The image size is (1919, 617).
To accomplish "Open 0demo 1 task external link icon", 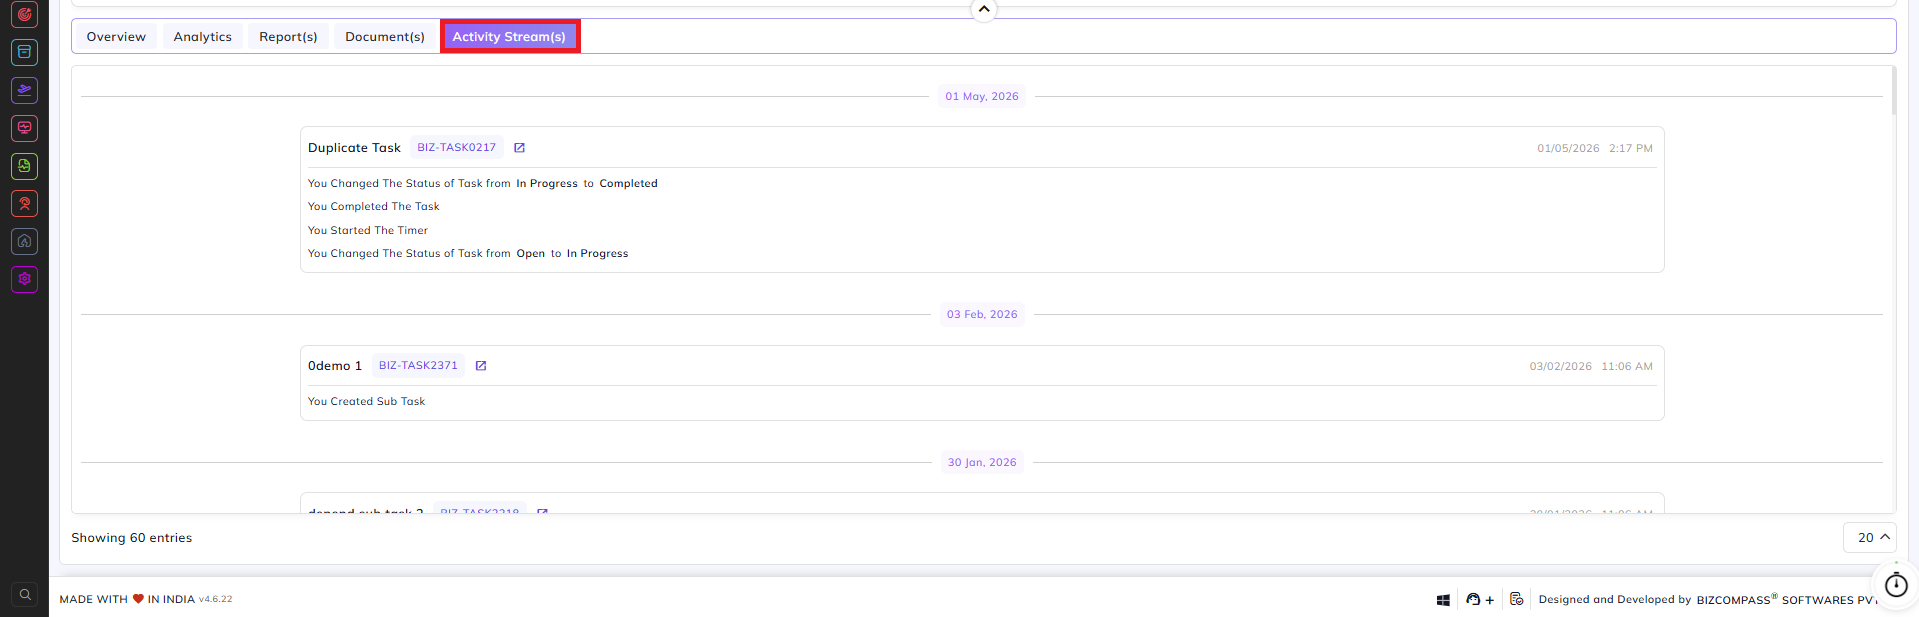I will point(481,366).
